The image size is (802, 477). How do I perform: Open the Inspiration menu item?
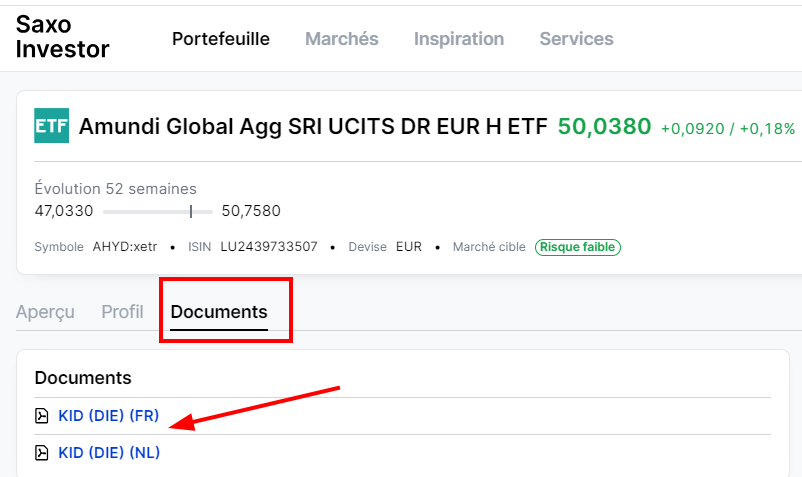point(459,39)
